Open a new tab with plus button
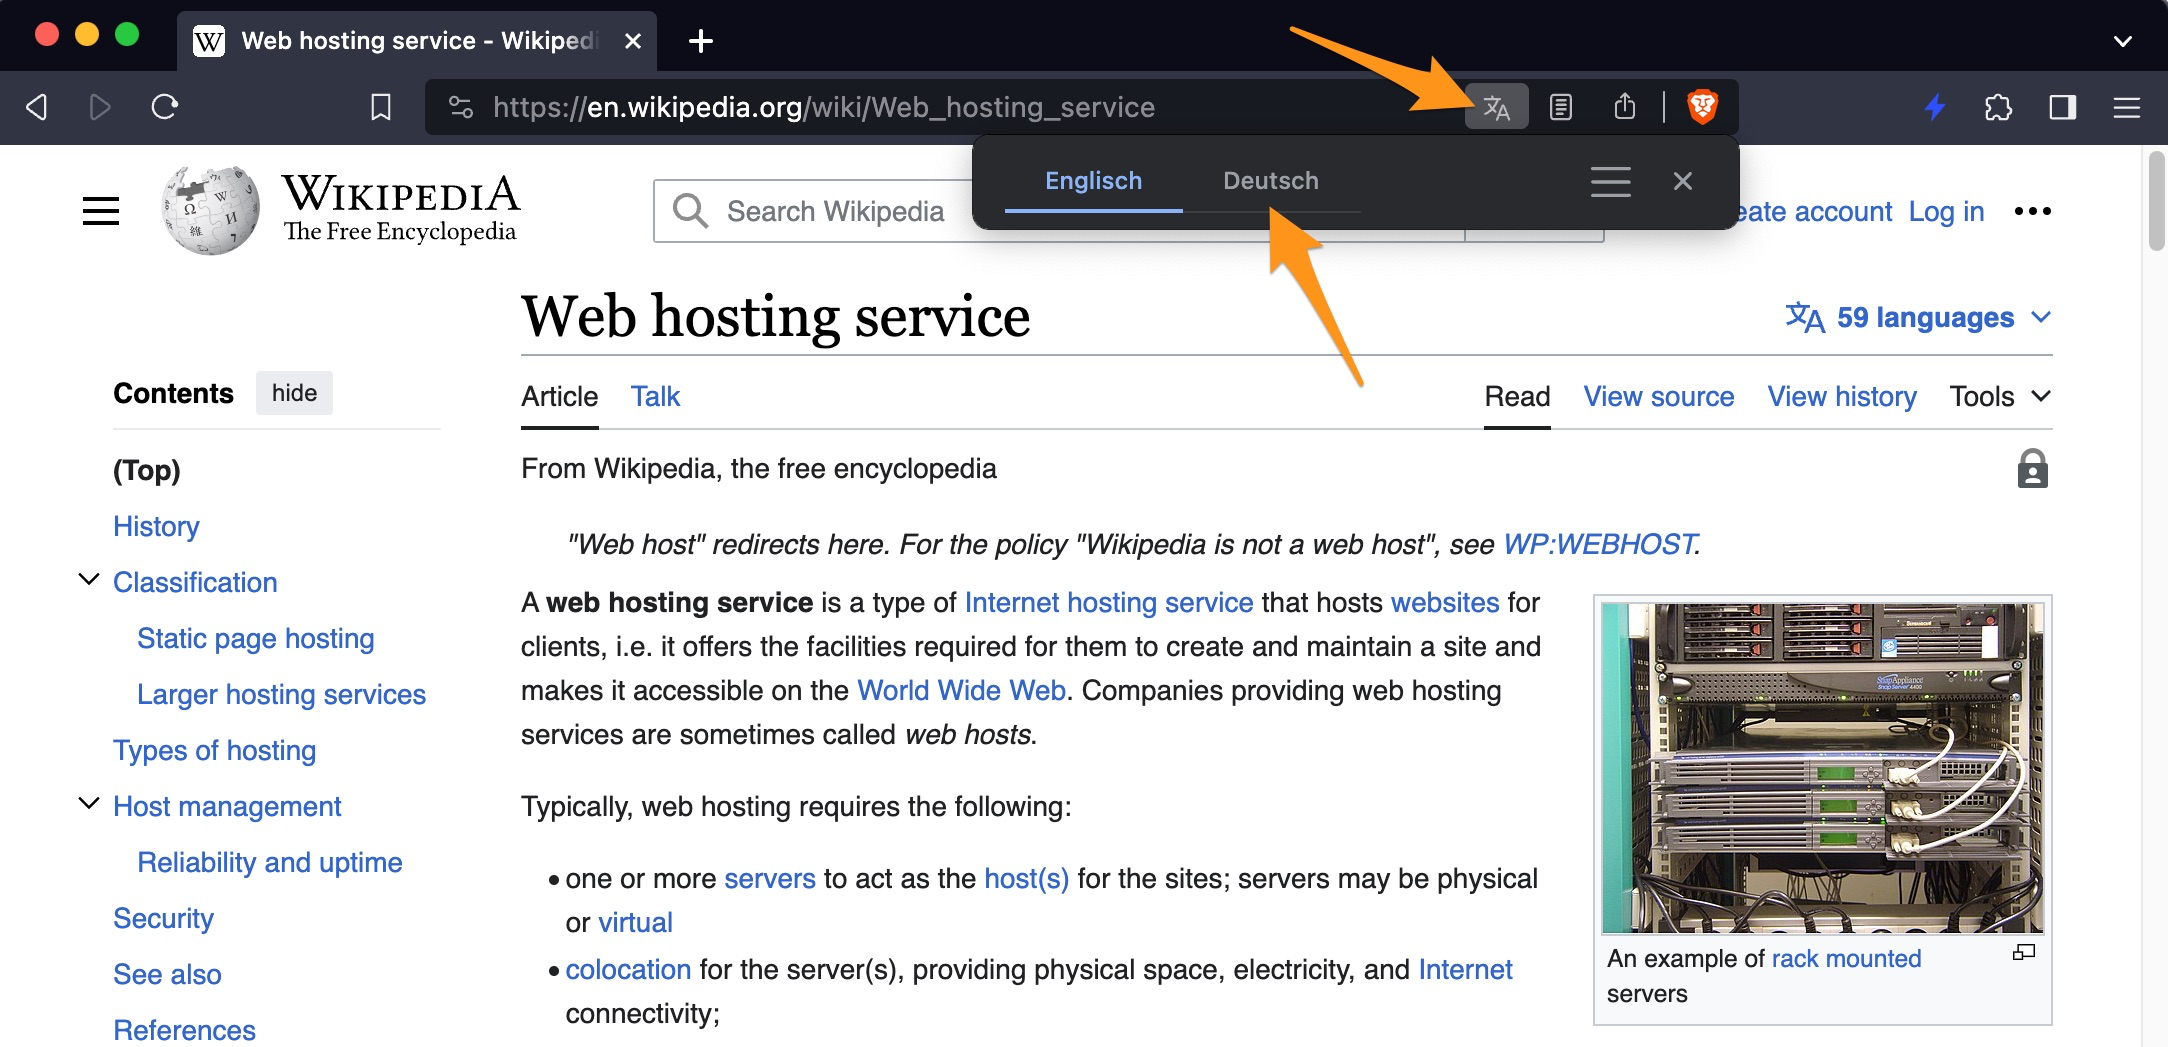This screenshot has height=1047, width=2168. point(701,41)
